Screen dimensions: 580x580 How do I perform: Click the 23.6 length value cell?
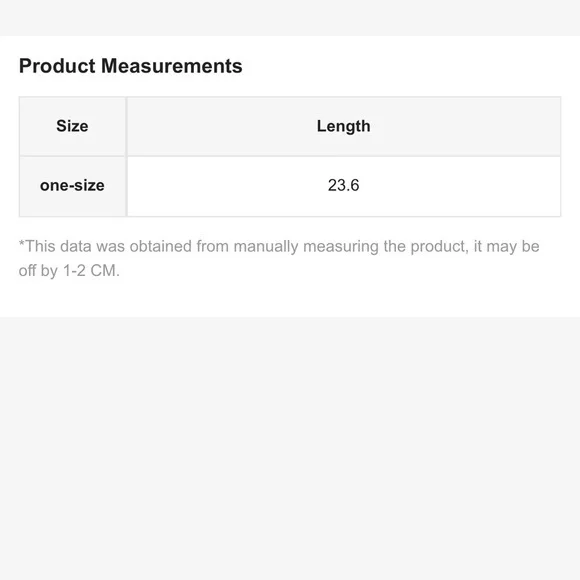coord(344,186)
